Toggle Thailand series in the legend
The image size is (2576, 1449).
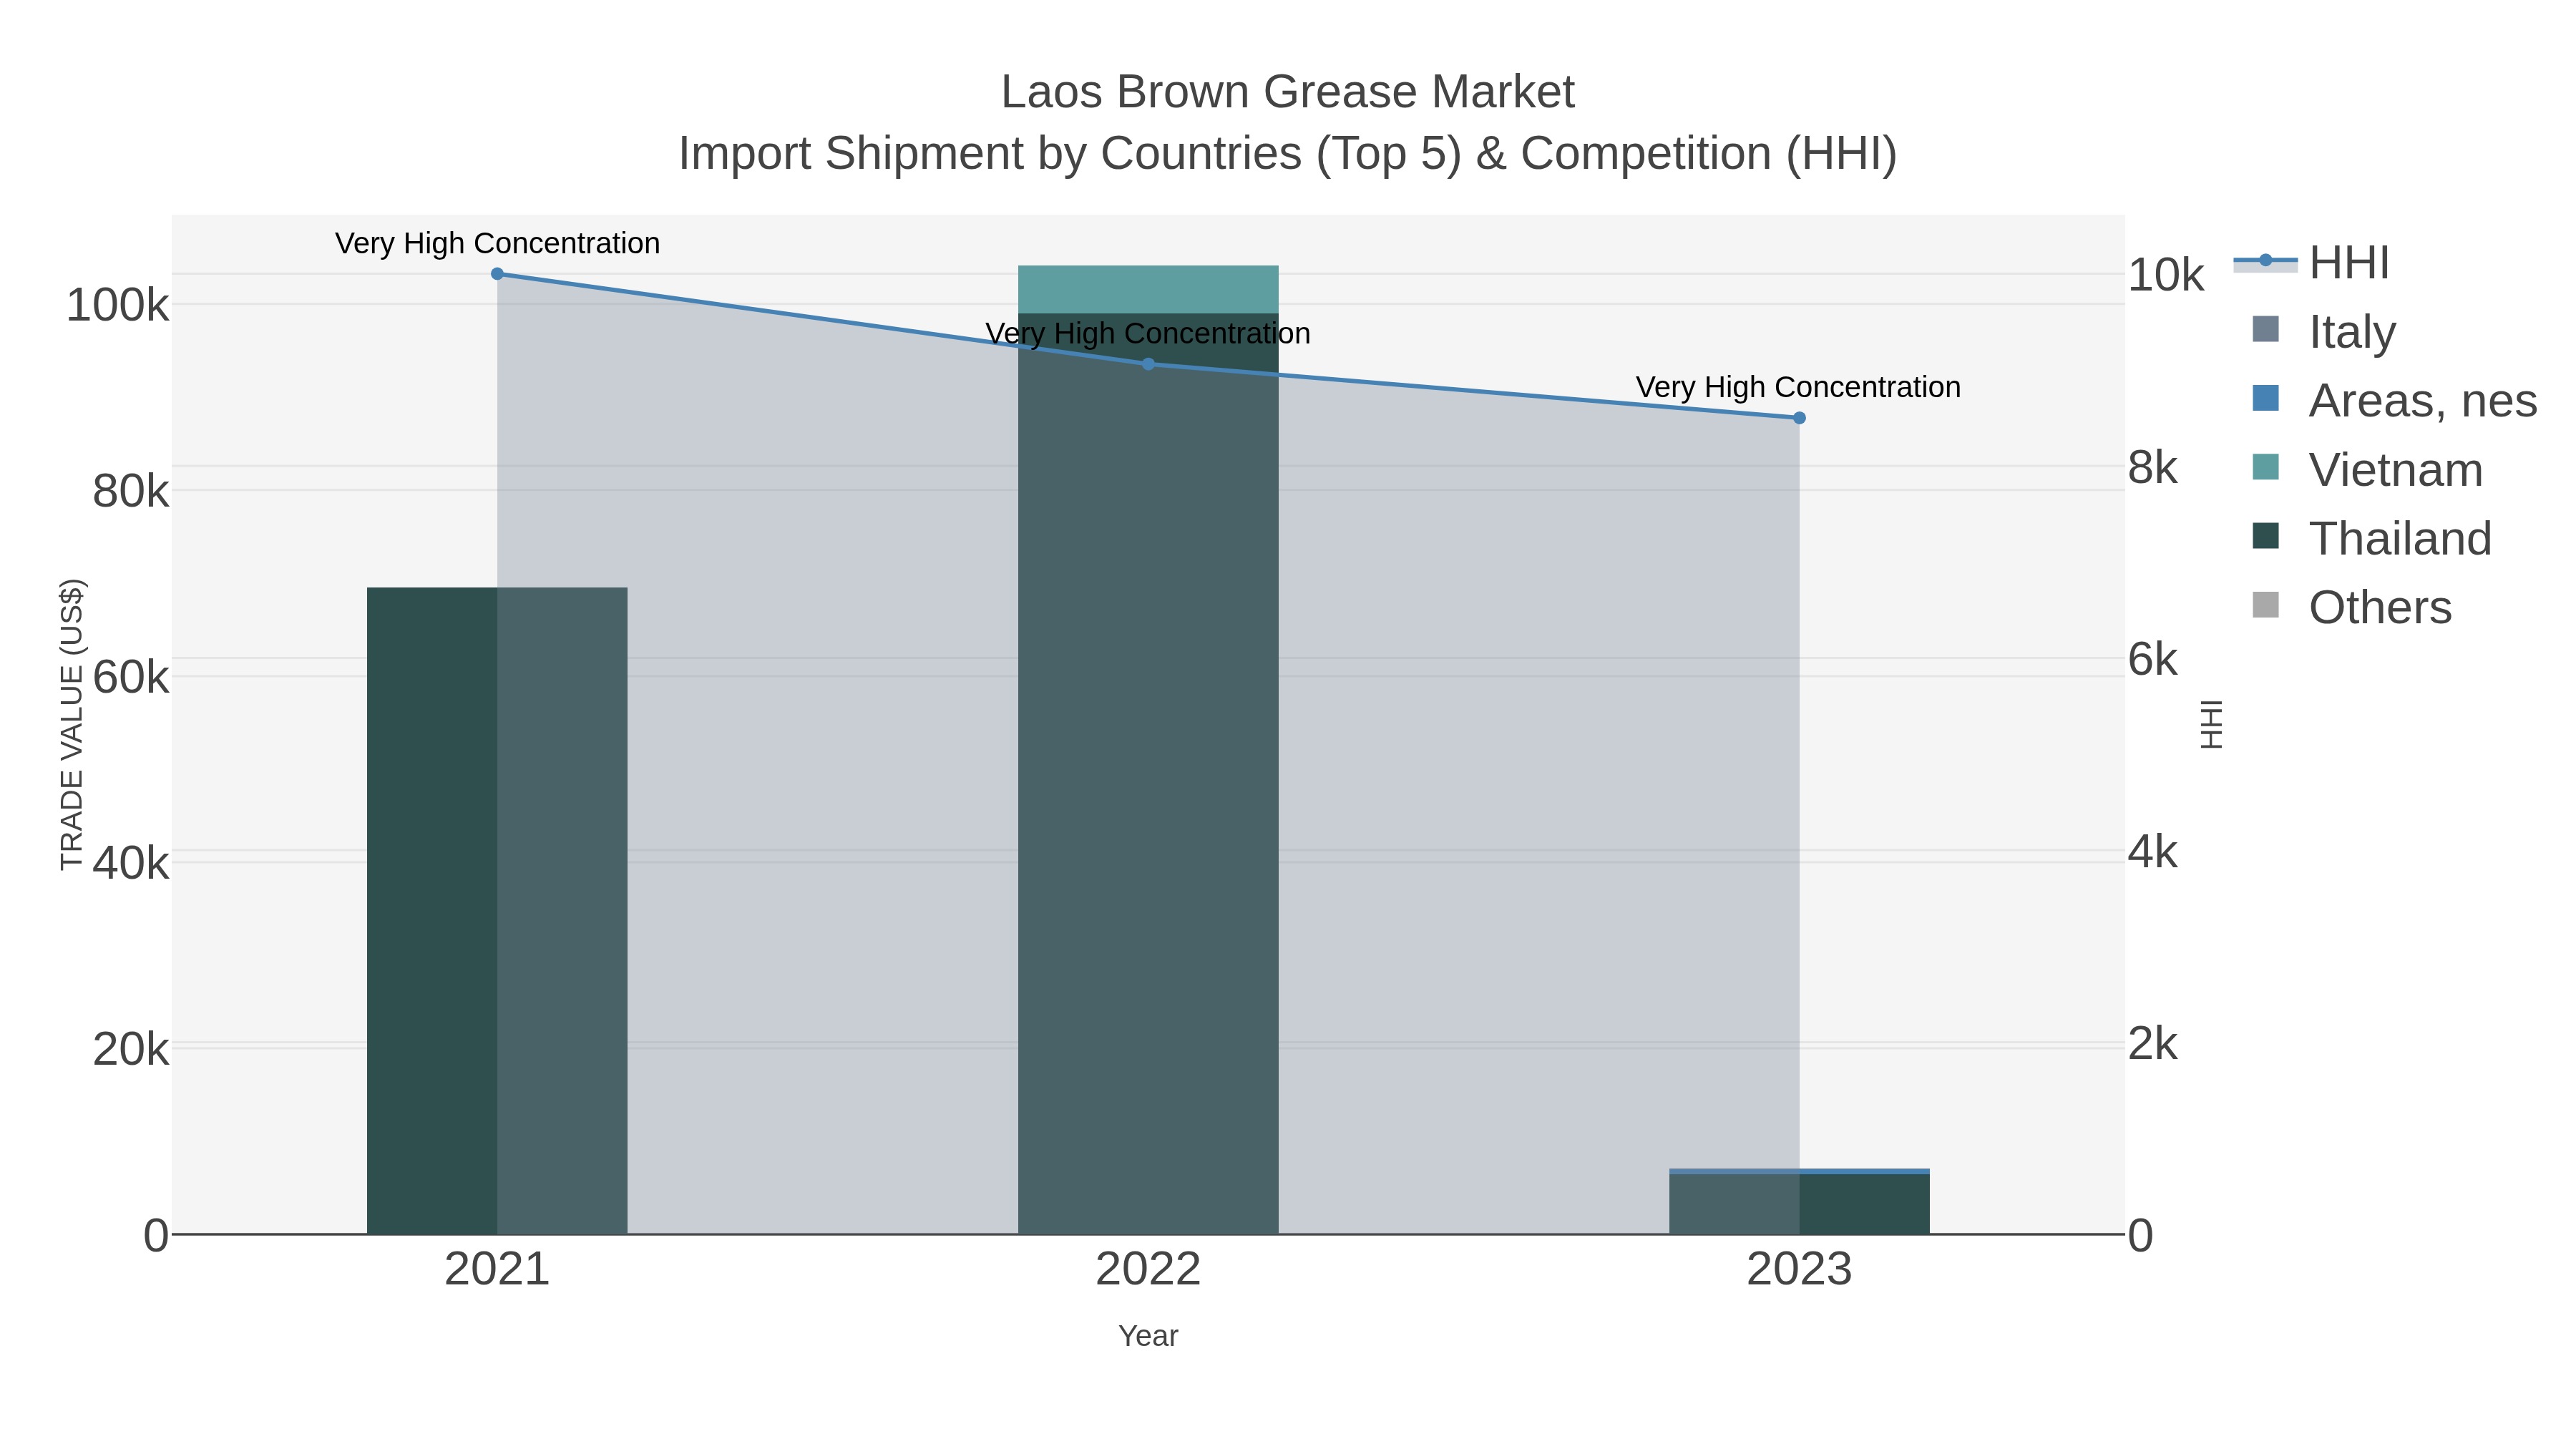click(2371, 538)
